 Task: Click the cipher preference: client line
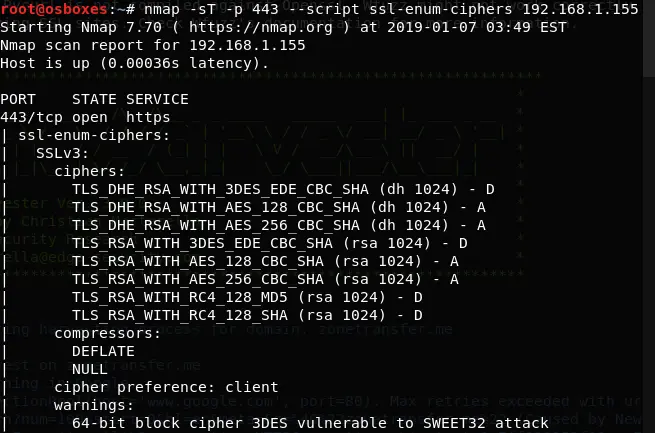click(x=166, y=387)
